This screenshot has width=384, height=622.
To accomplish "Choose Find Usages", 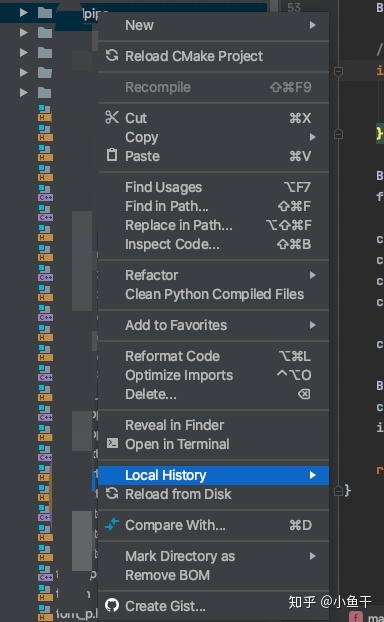I will click(213, 187).
